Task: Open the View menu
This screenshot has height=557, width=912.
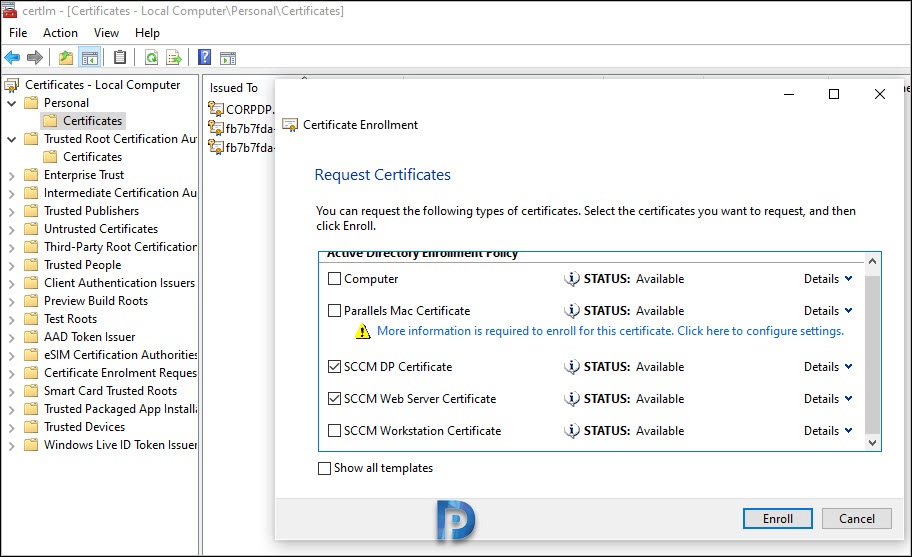Action: [x=106, y=33]
